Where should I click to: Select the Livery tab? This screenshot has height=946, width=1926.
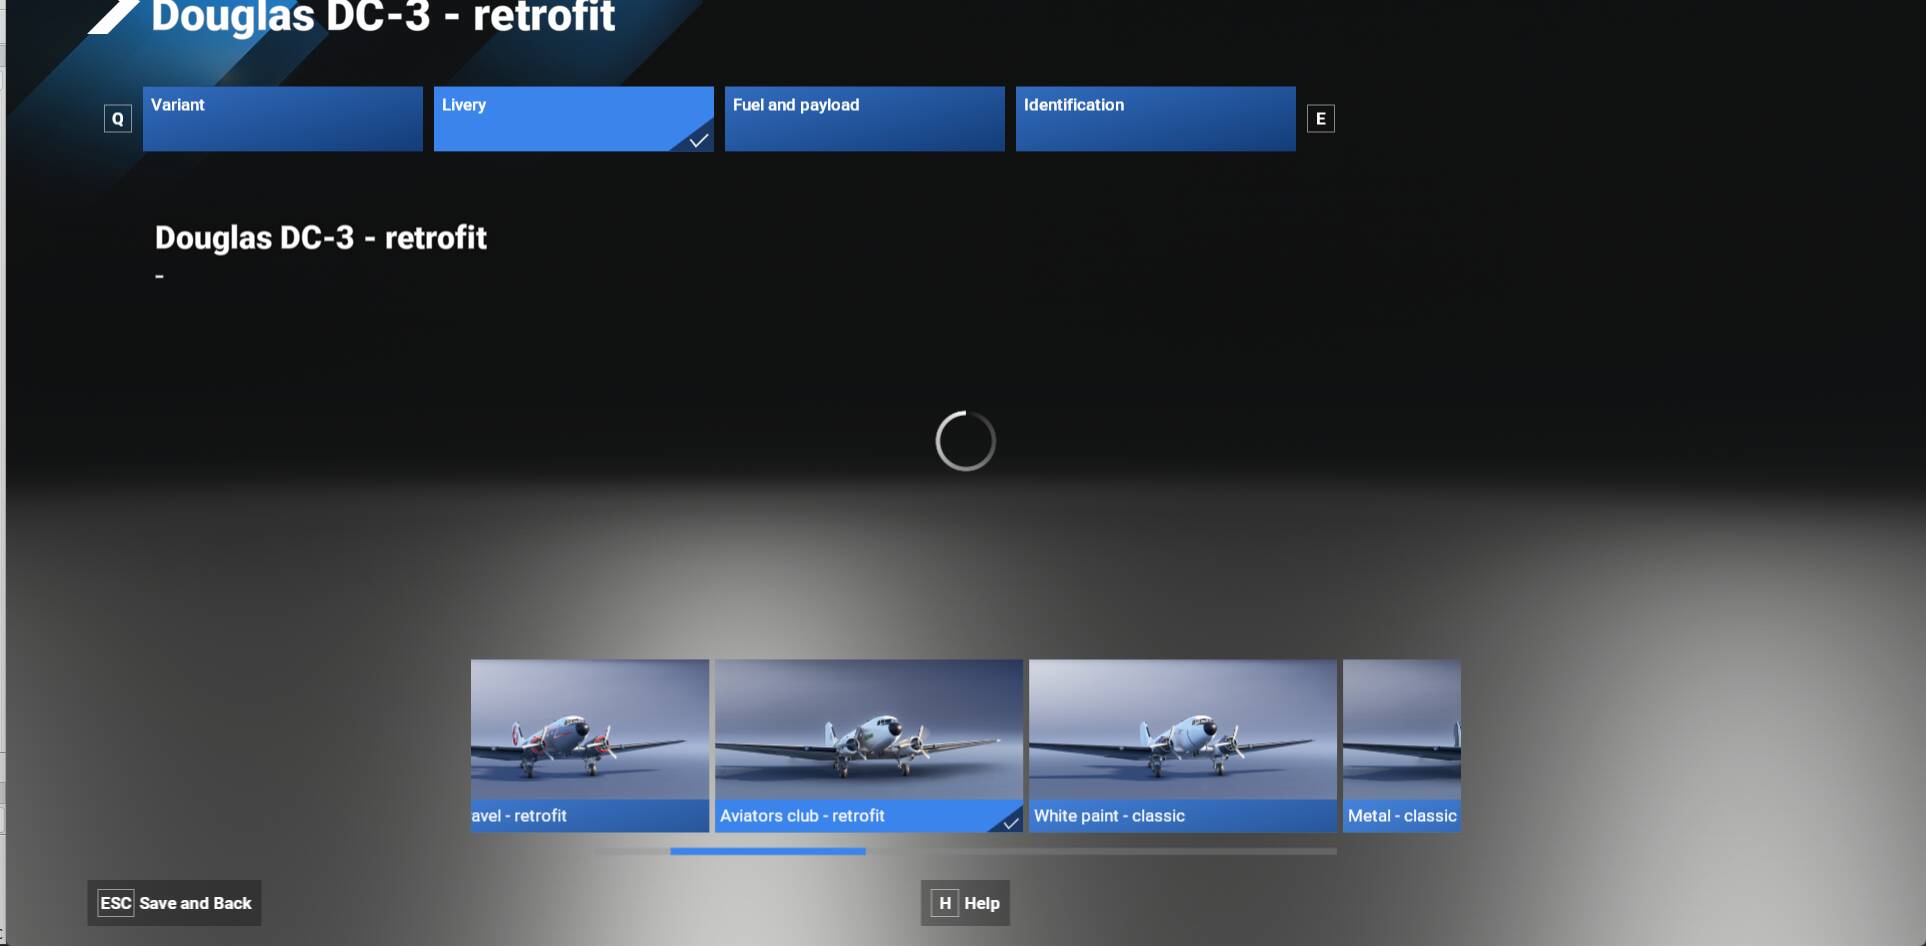[574, 119]
